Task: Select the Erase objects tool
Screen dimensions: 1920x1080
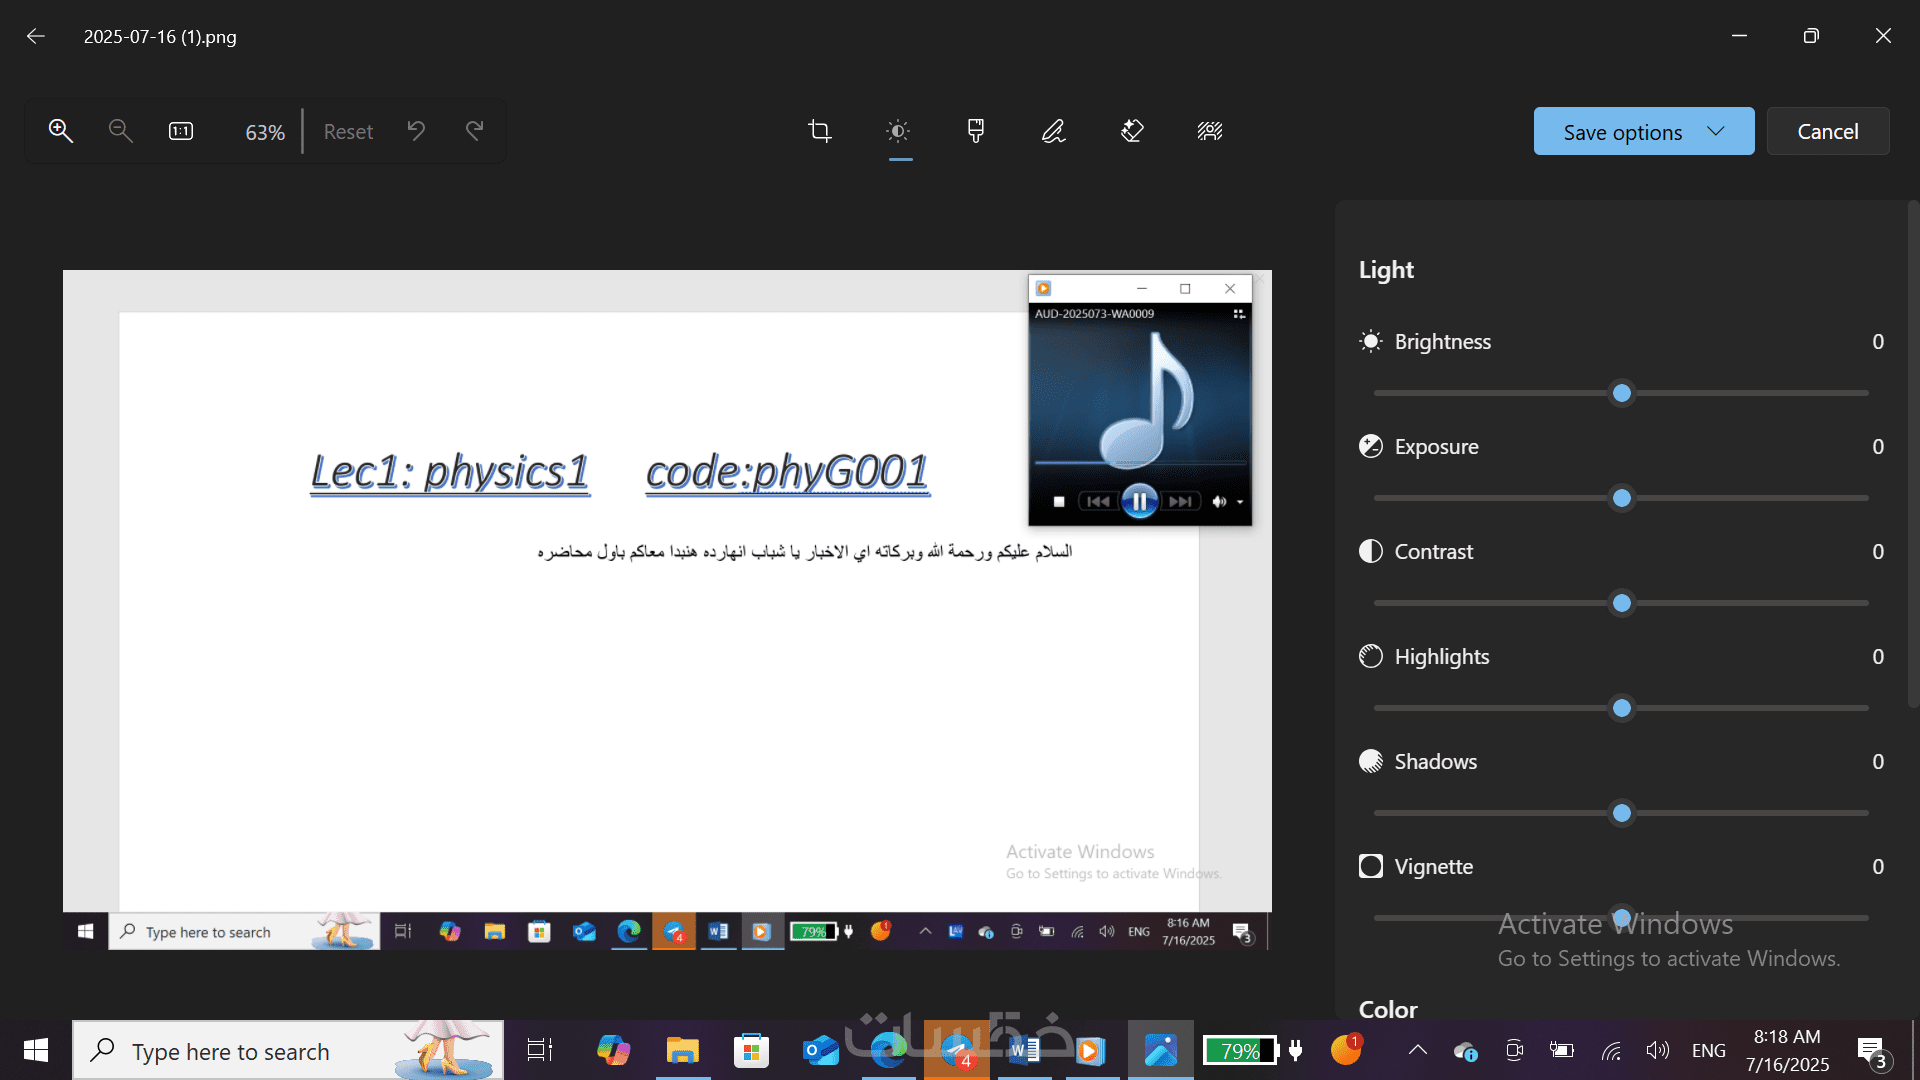Action: (1132, 131)
